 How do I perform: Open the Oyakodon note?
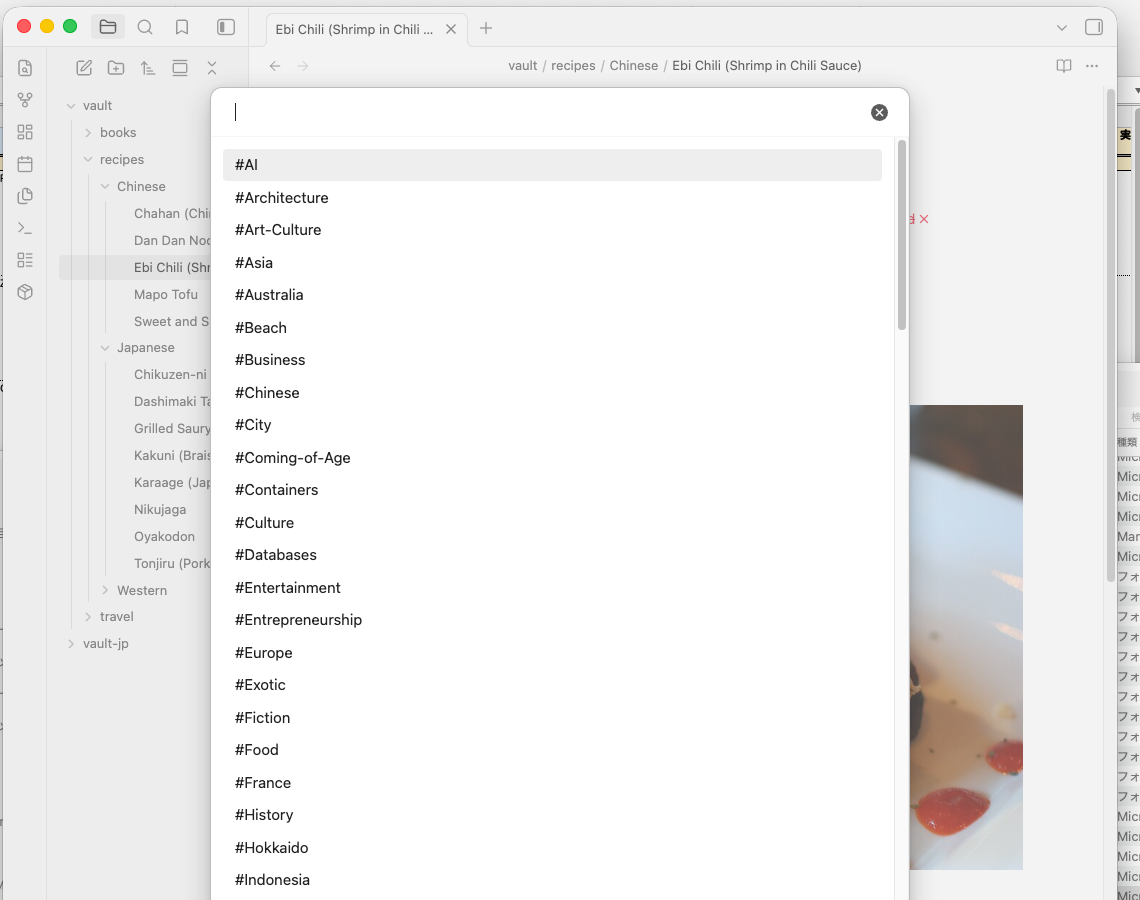coord(164,537)
